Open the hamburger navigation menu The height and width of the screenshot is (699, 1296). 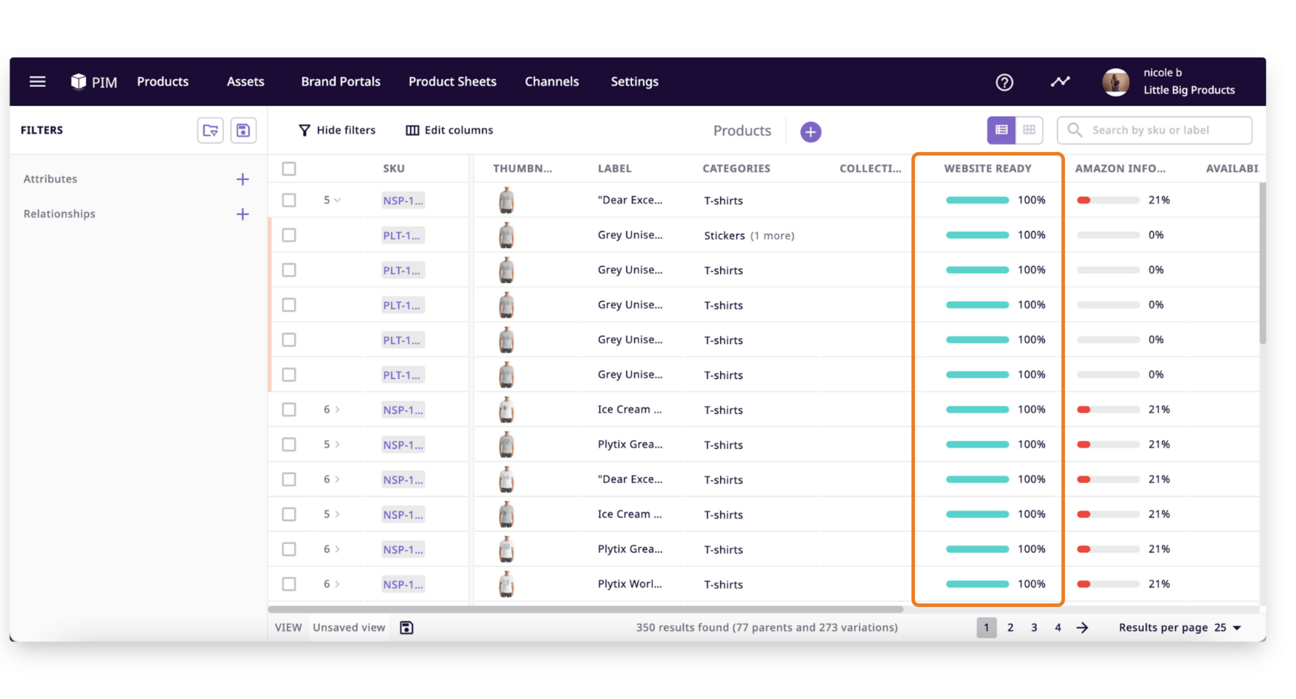(37, 82)
